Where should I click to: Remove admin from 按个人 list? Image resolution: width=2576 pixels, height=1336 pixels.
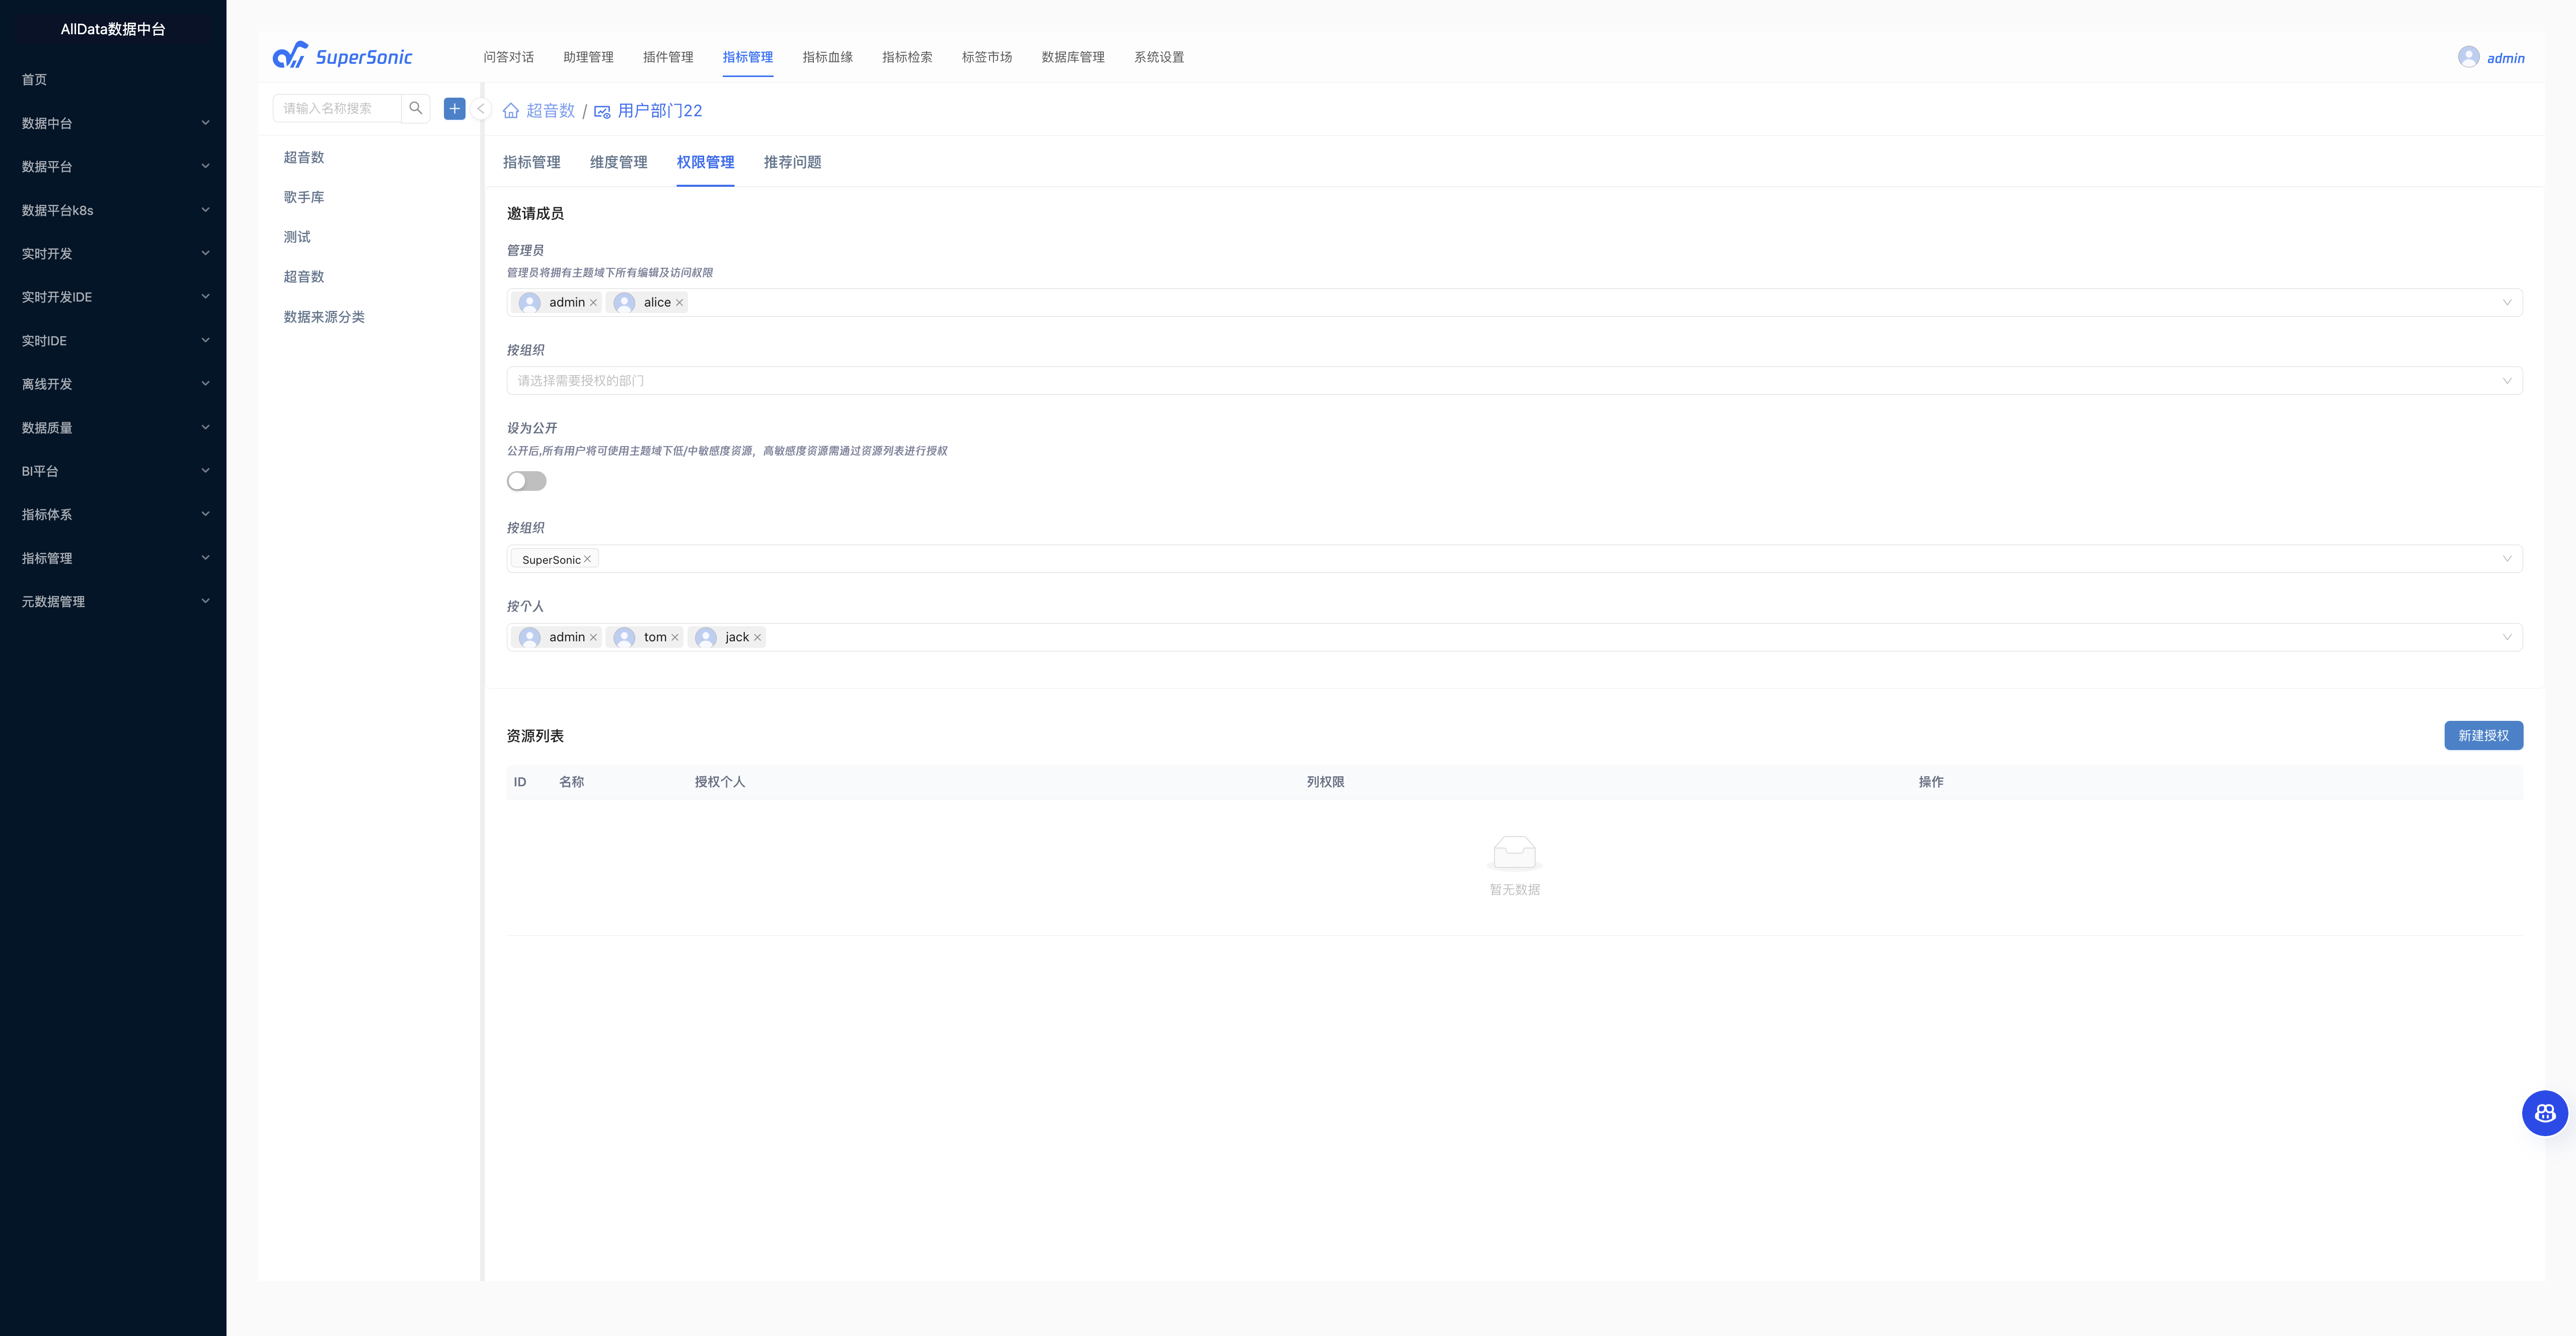(x=593, y=638)
